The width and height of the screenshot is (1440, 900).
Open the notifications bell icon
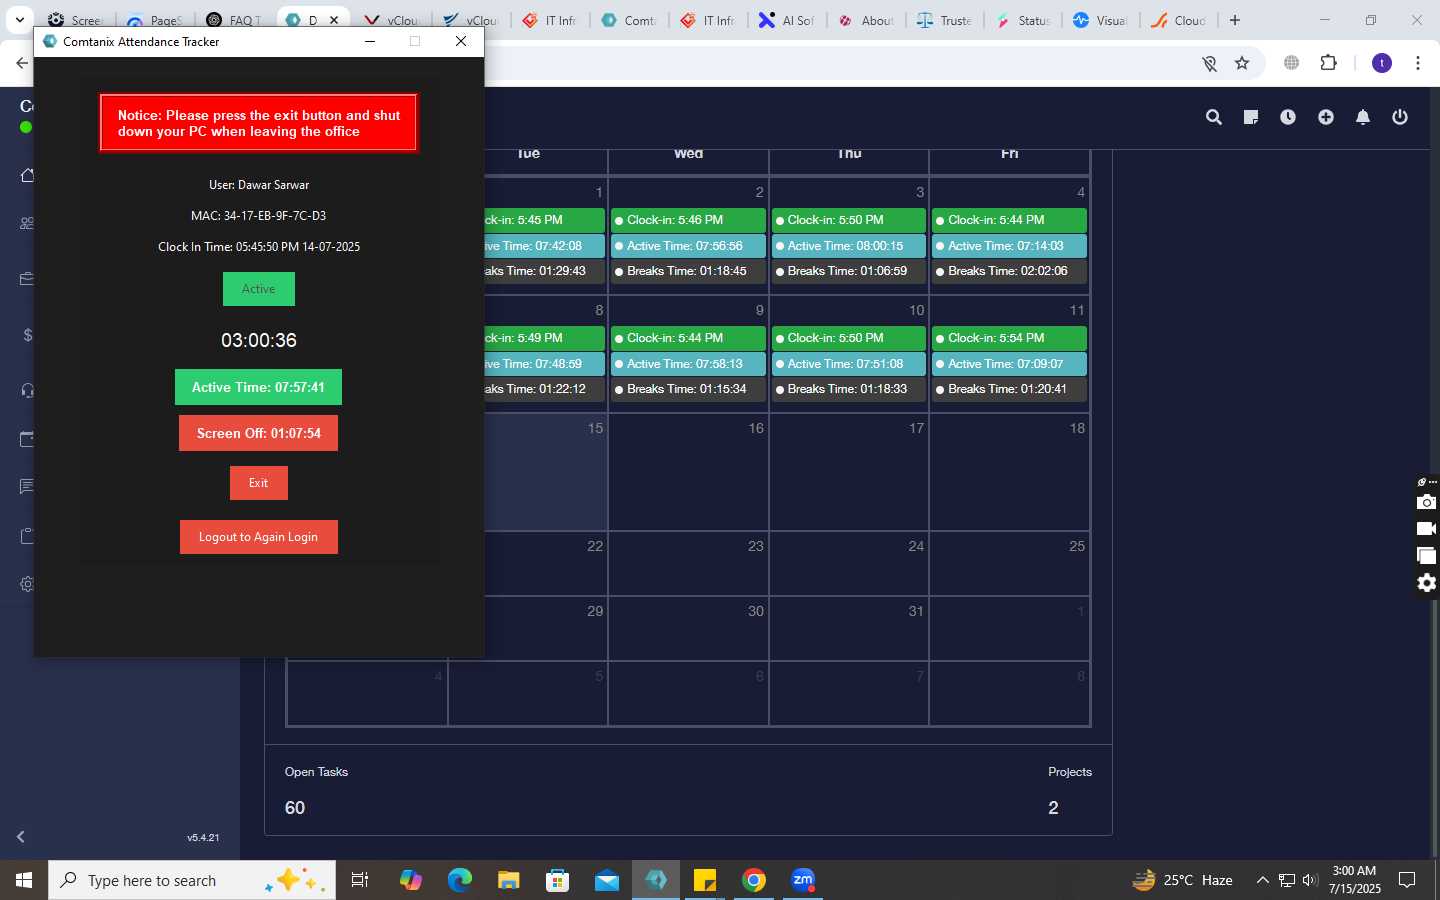(x=1363, y=117)
